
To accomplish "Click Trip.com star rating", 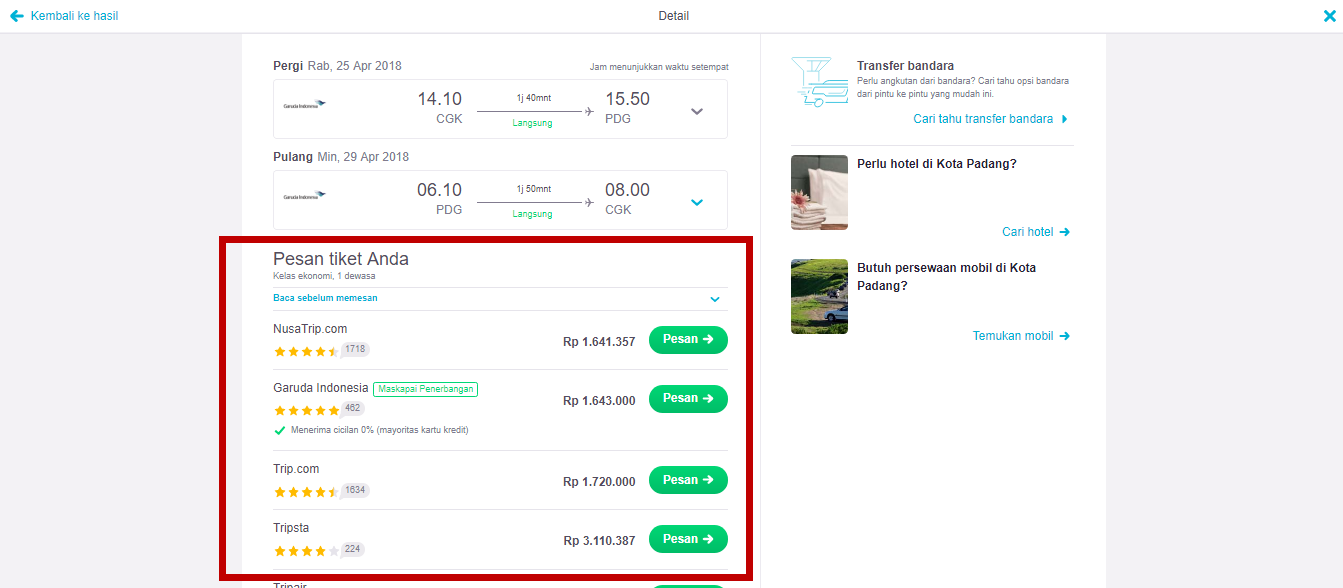I will pyautogui.click(x=306, y=492).
